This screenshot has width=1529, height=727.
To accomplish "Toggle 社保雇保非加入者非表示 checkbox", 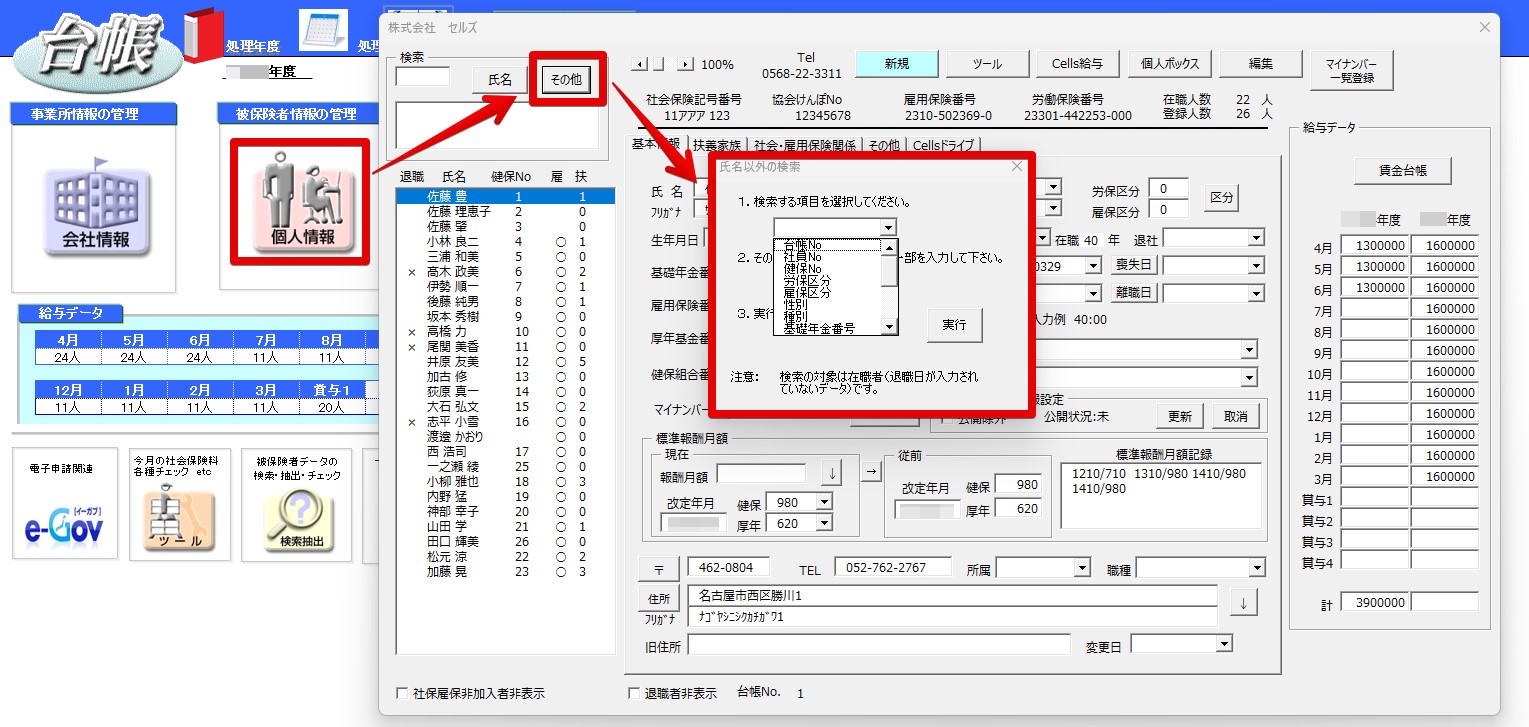I will click(x=403, y=693).
